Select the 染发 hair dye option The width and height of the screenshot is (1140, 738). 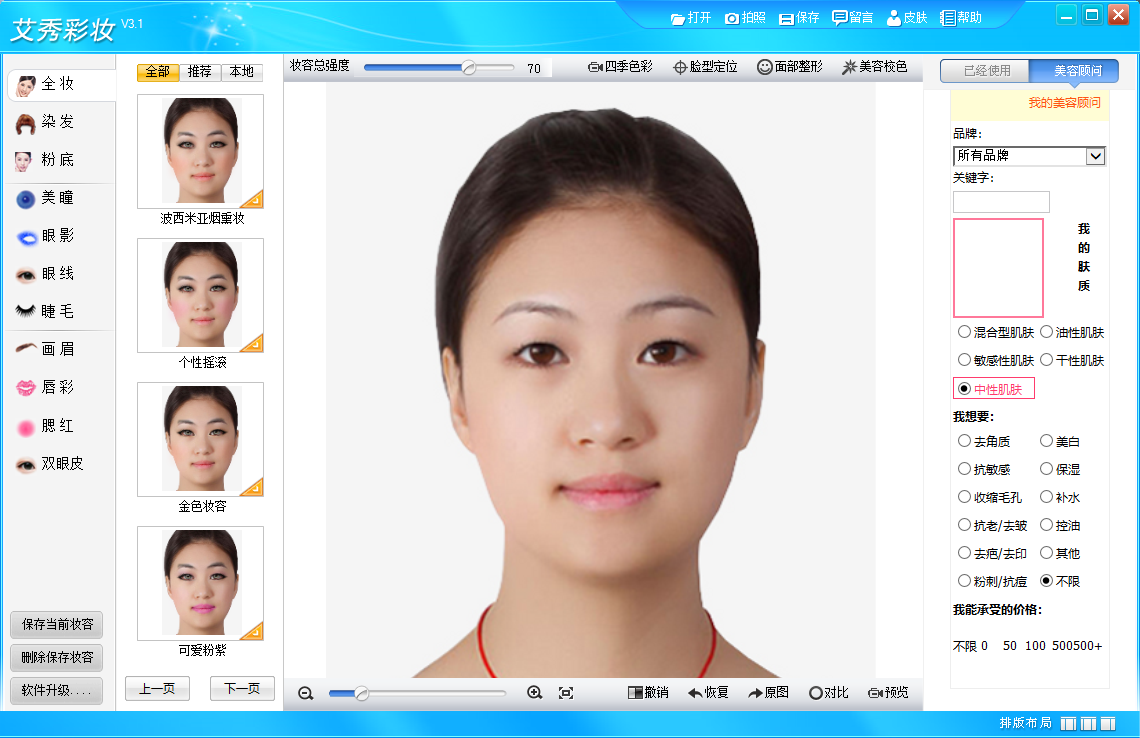45,122
